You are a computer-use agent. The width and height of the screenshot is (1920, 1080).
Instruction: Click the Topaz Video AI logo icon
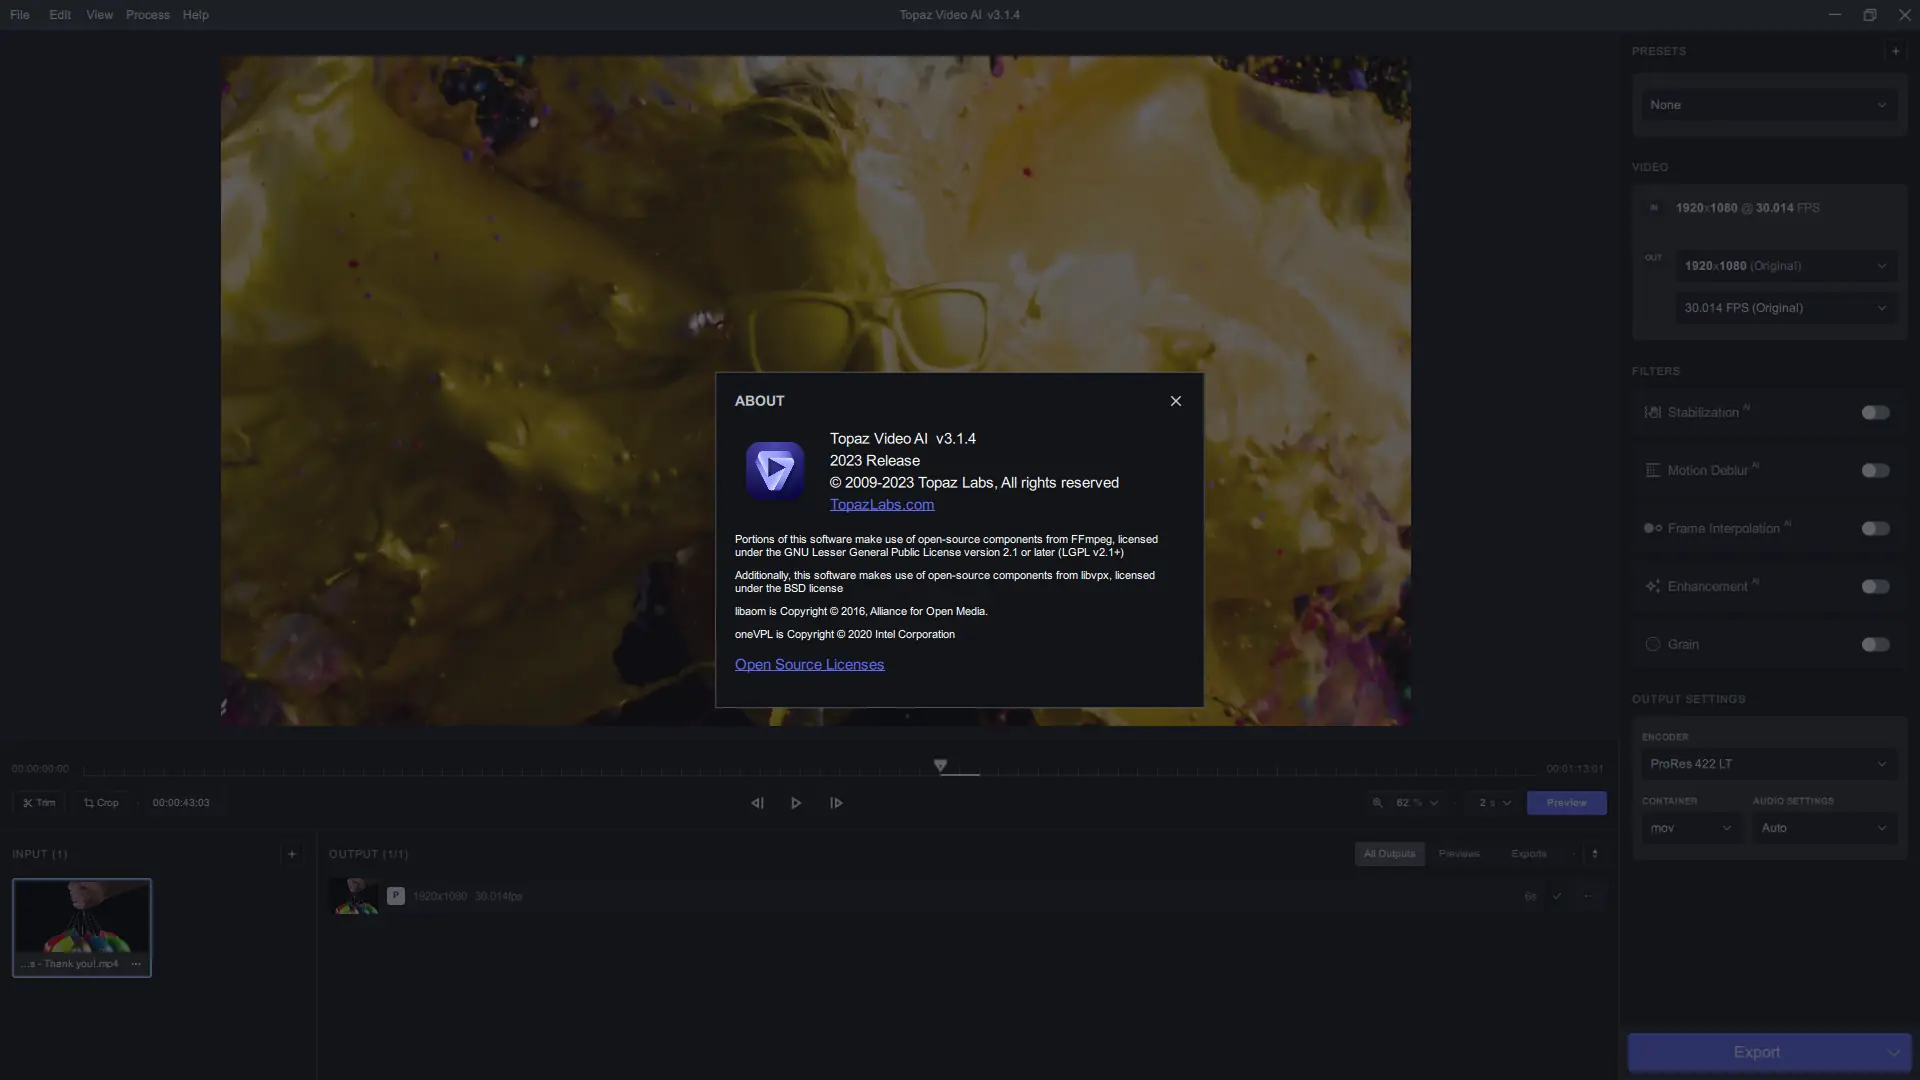774,470
